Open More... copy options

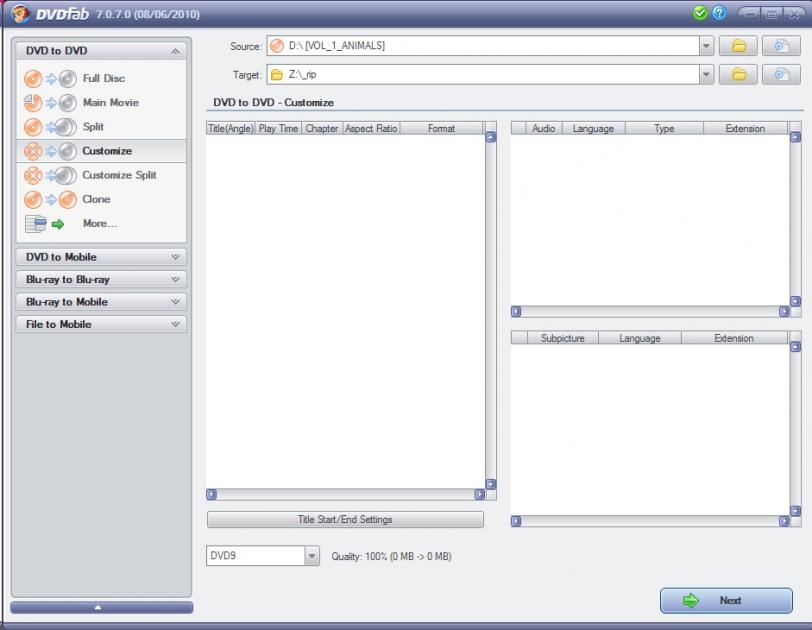tap(101, 224)
